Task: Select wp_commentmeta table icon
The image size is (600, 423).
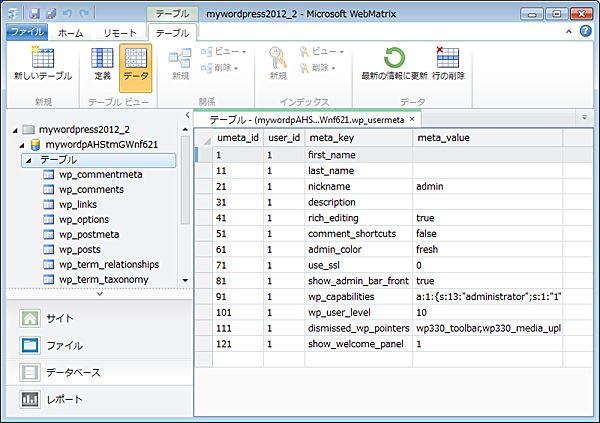Action: [49, 175]
